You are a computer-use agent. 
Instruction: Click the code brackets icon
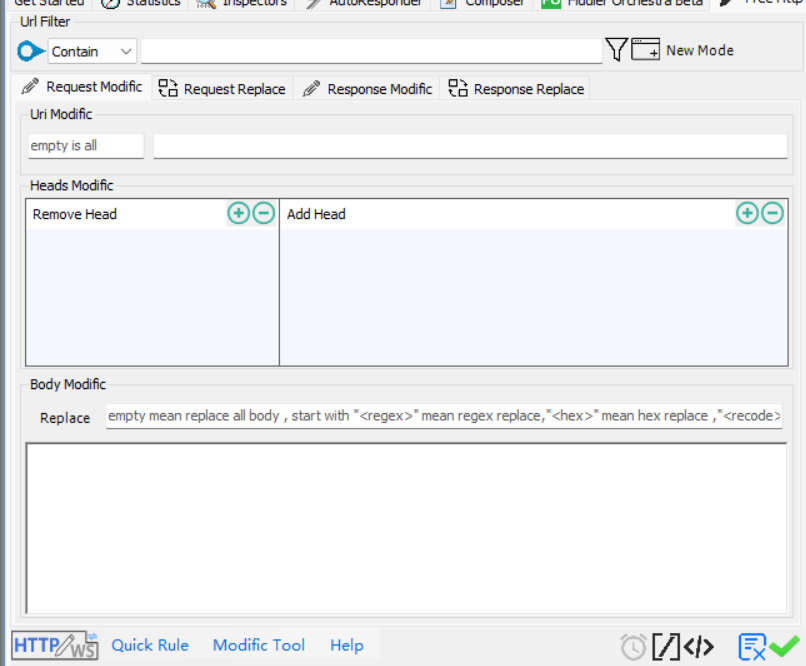click(699, 647)
